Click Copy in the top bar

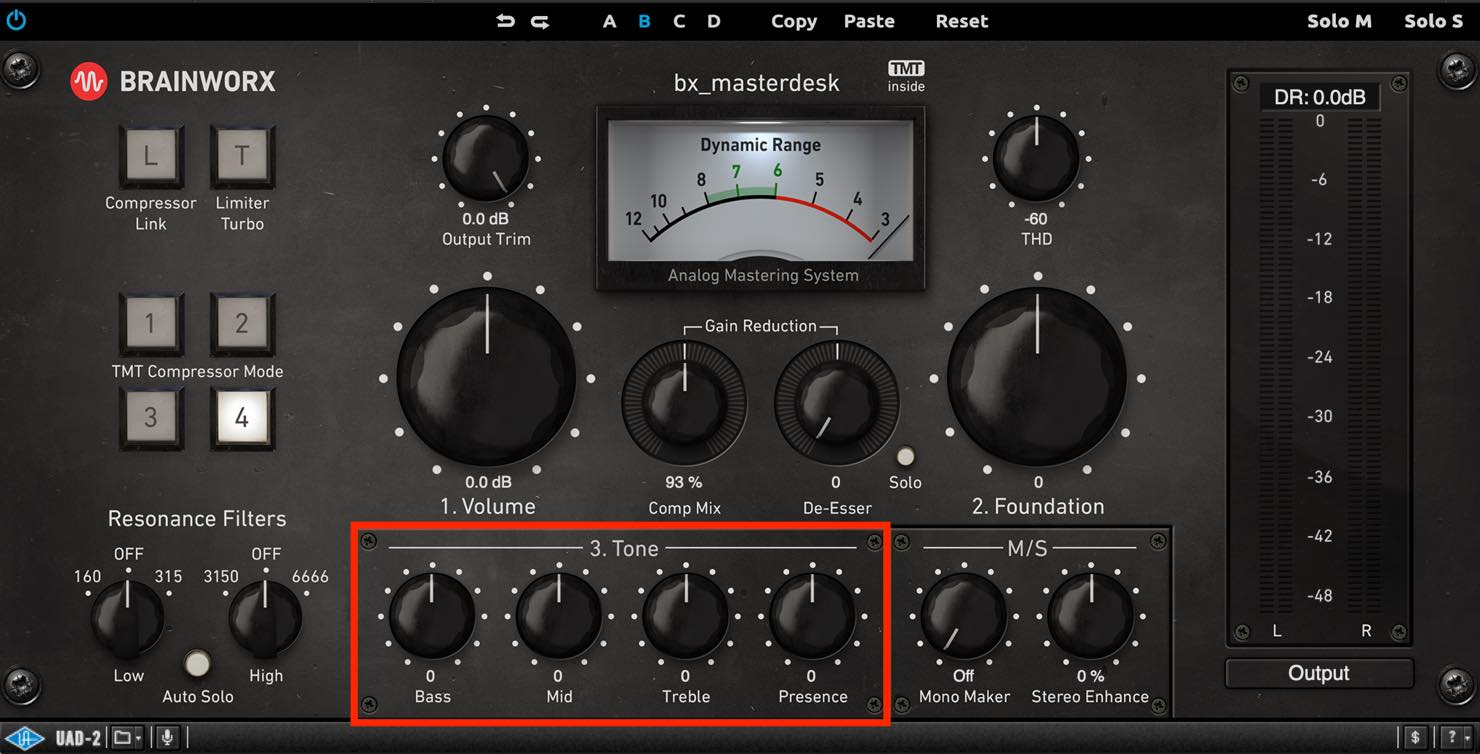(794, 21)
